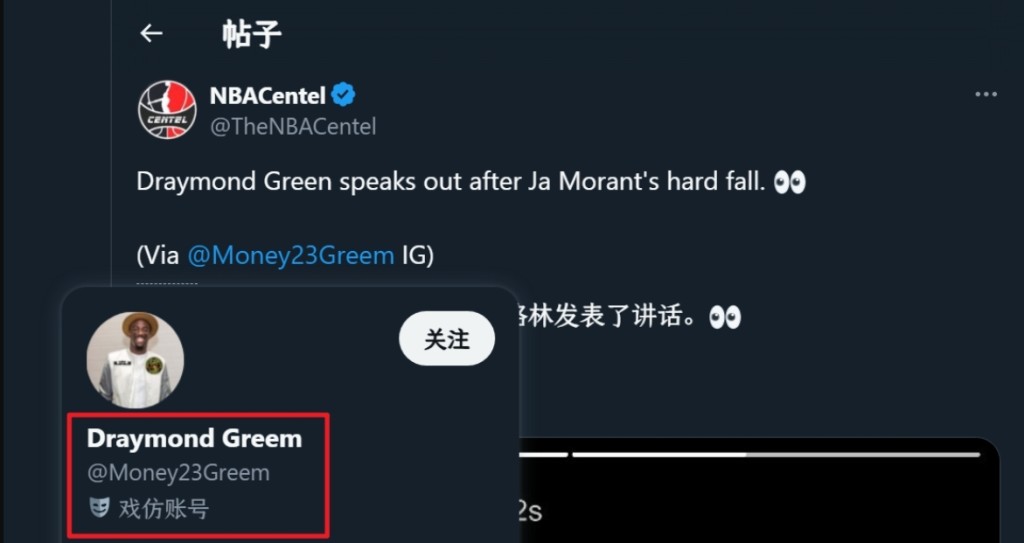Click the eyes emoji in translated text
1024x543 pixels.
tap(725, 318)
